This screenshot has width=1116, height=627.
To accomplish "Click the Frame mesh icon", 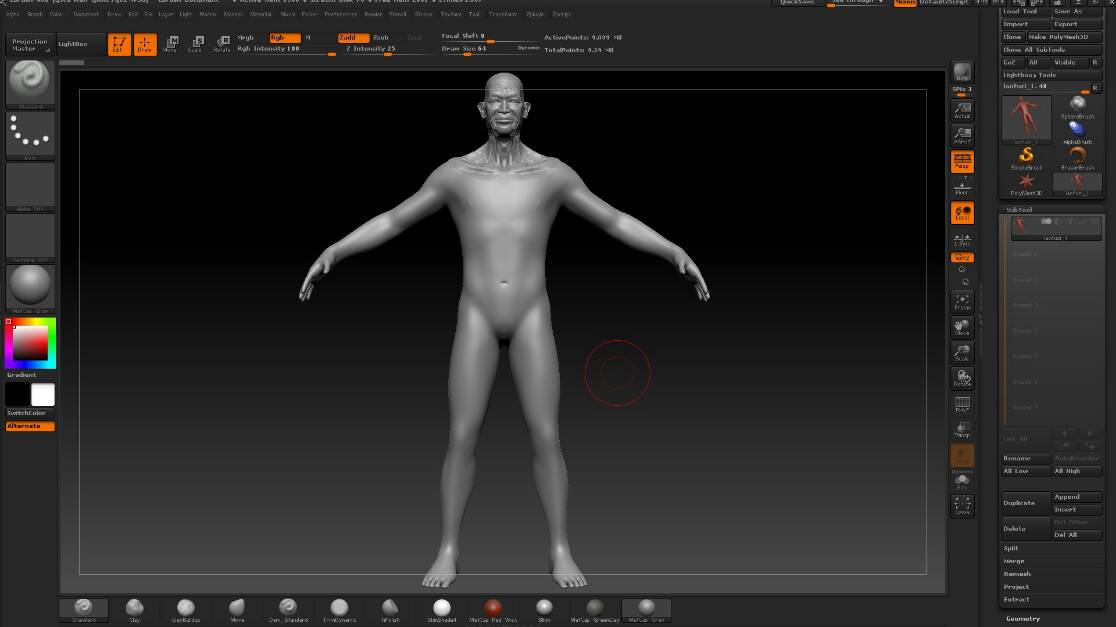I will tap(962, 302).
